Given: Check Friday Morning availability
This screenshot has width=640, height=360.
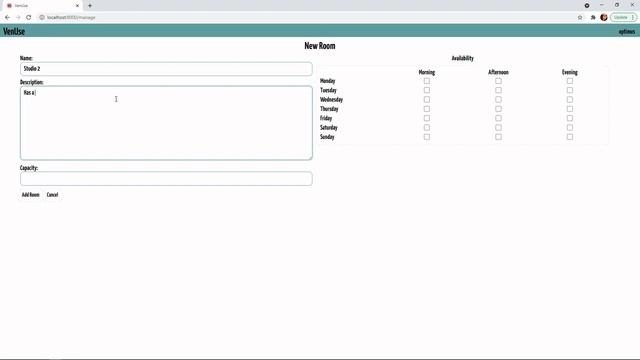Looking at the screenshot, I should point(427,118).
